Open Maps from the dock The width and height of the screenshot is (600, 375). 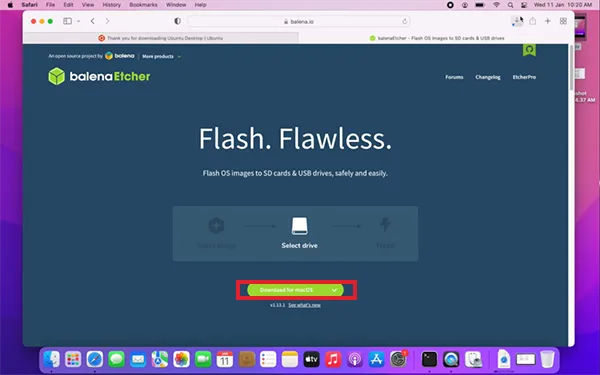tap(160, 359)
